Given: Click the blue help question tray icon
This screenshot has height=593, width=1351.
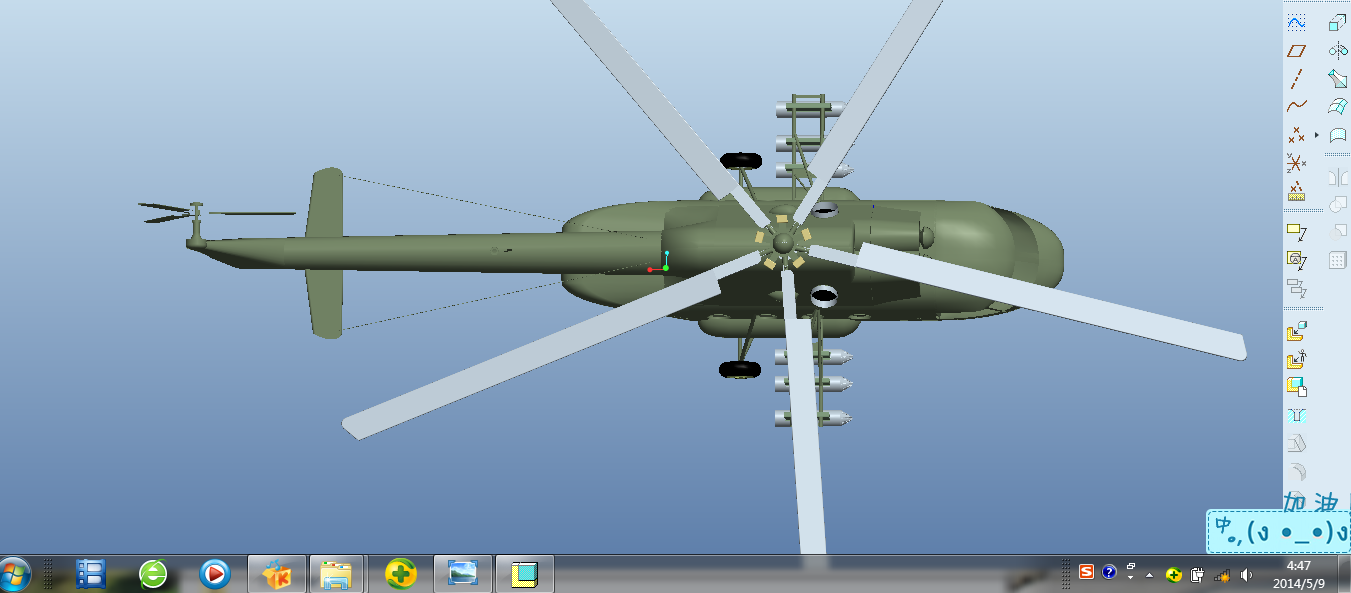Looking at the screenshot, I should [x=1109, y=573].
